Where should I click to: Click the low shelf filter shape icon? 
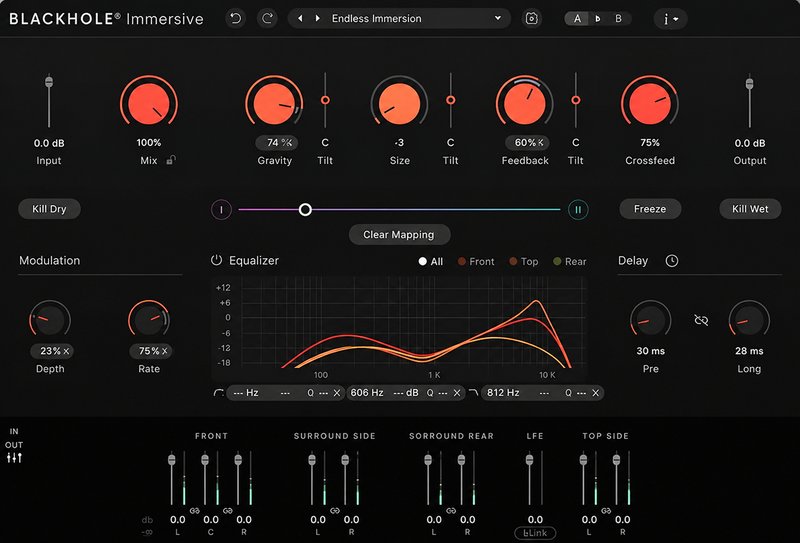(218, 392)
